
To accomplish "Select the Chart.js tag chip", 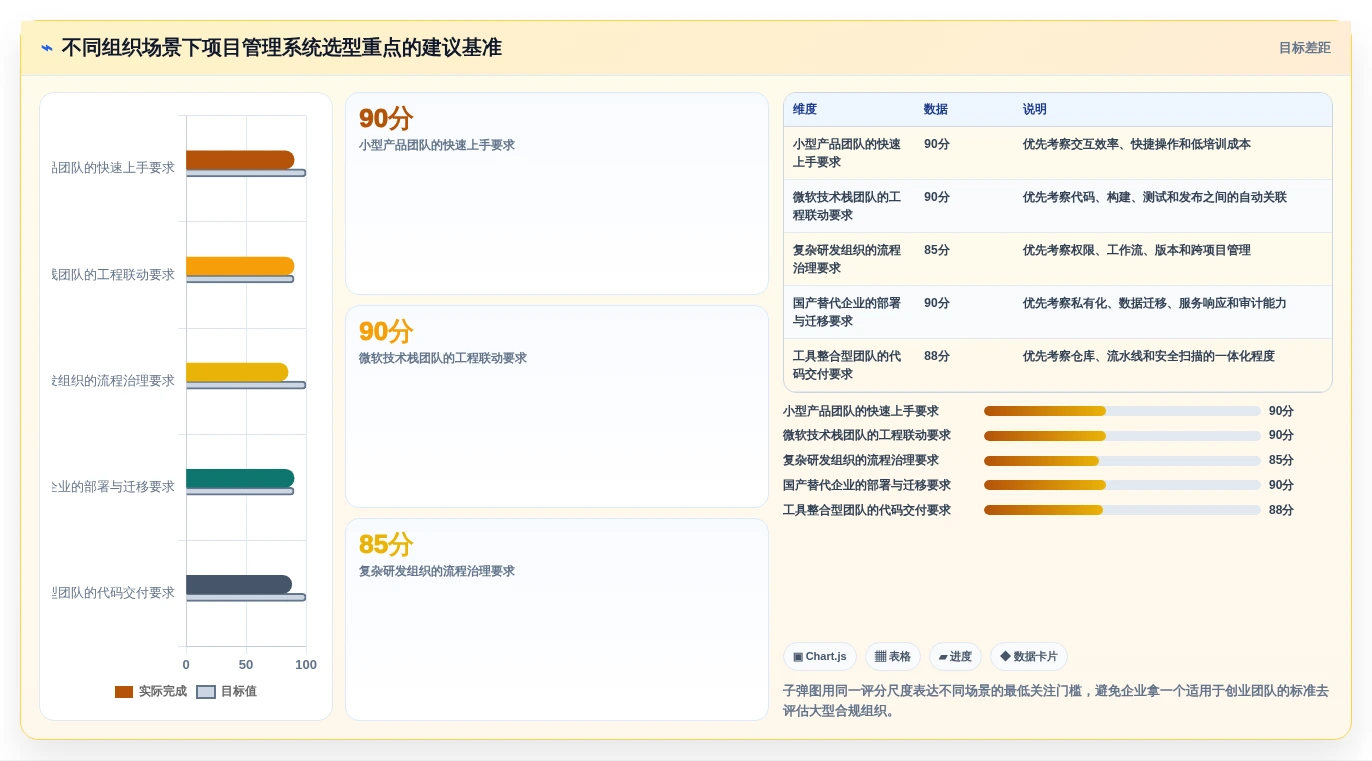I will point(820,657).
